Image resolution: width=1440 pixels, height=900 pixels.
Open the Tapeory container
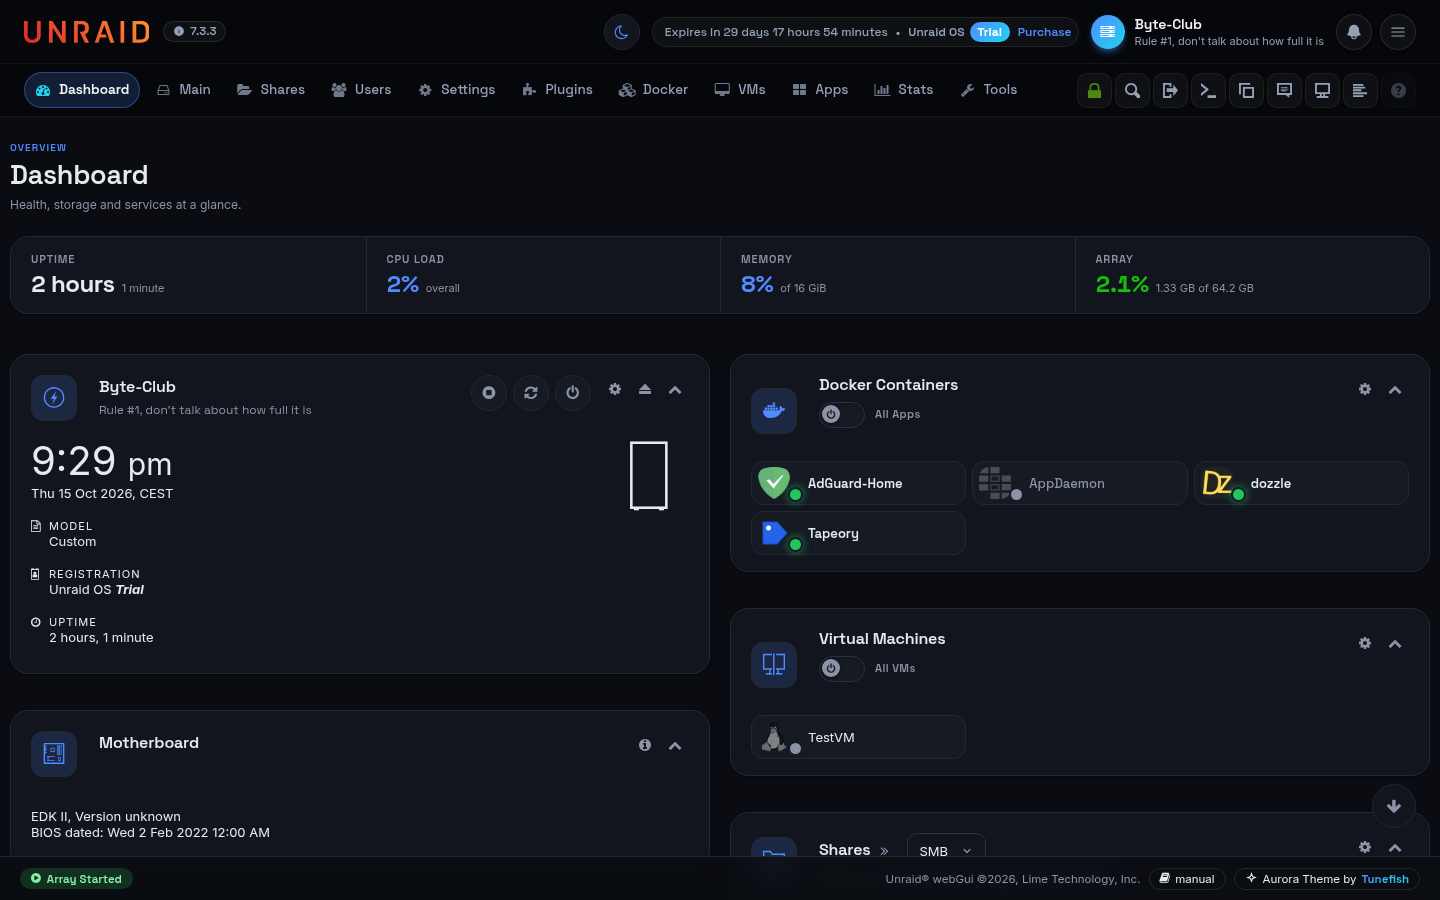pyautogui.click(x=858, y=533)
